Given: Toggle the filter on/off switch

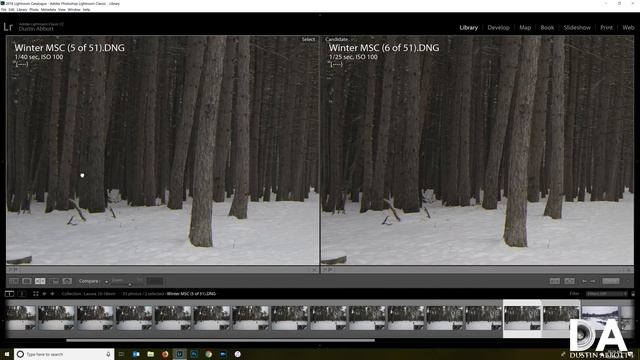Looking at the screenshot, I should pos(633,294).
